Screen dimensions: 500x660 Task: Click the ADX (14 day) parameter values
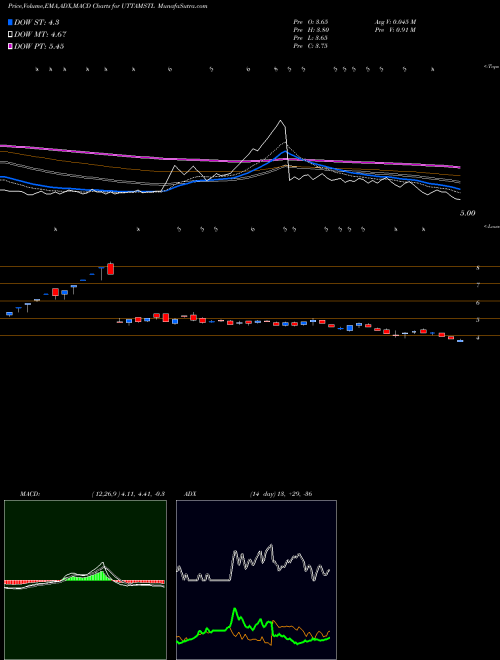[x=281, y=494]
